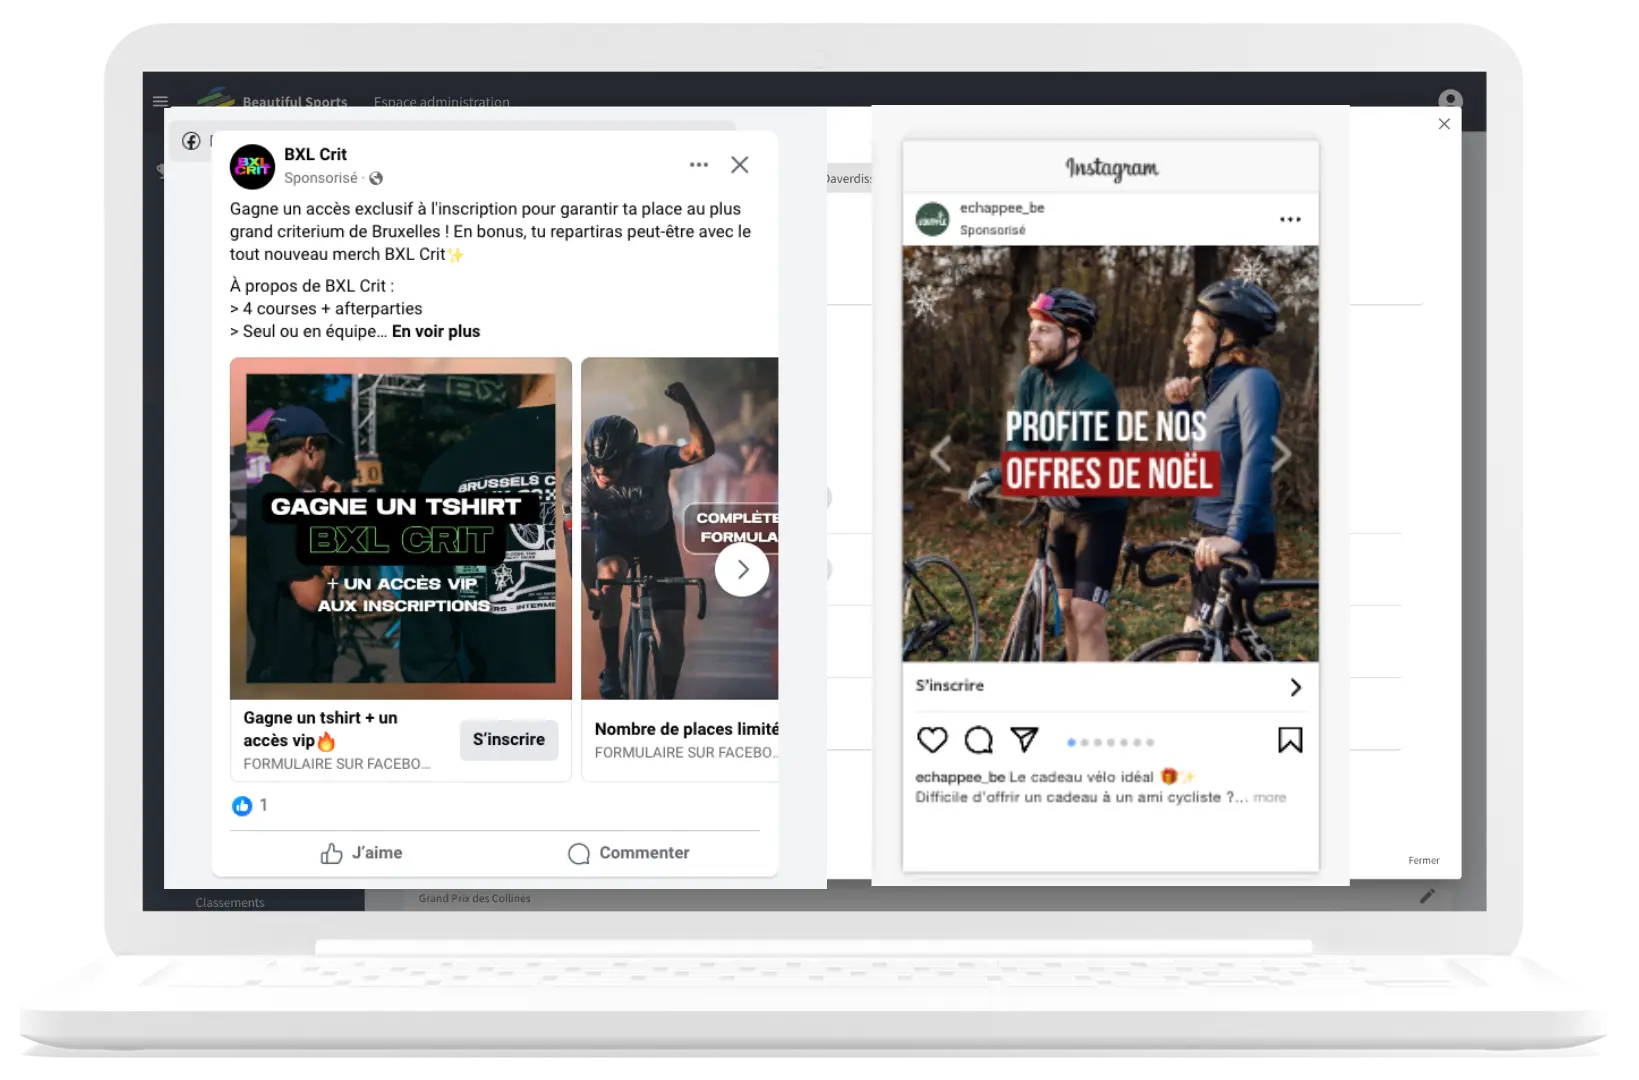The image size is (1639, 1080).
Task: Open the Gagne un tshirt carousel image
Action: click(x=401, y=528)
